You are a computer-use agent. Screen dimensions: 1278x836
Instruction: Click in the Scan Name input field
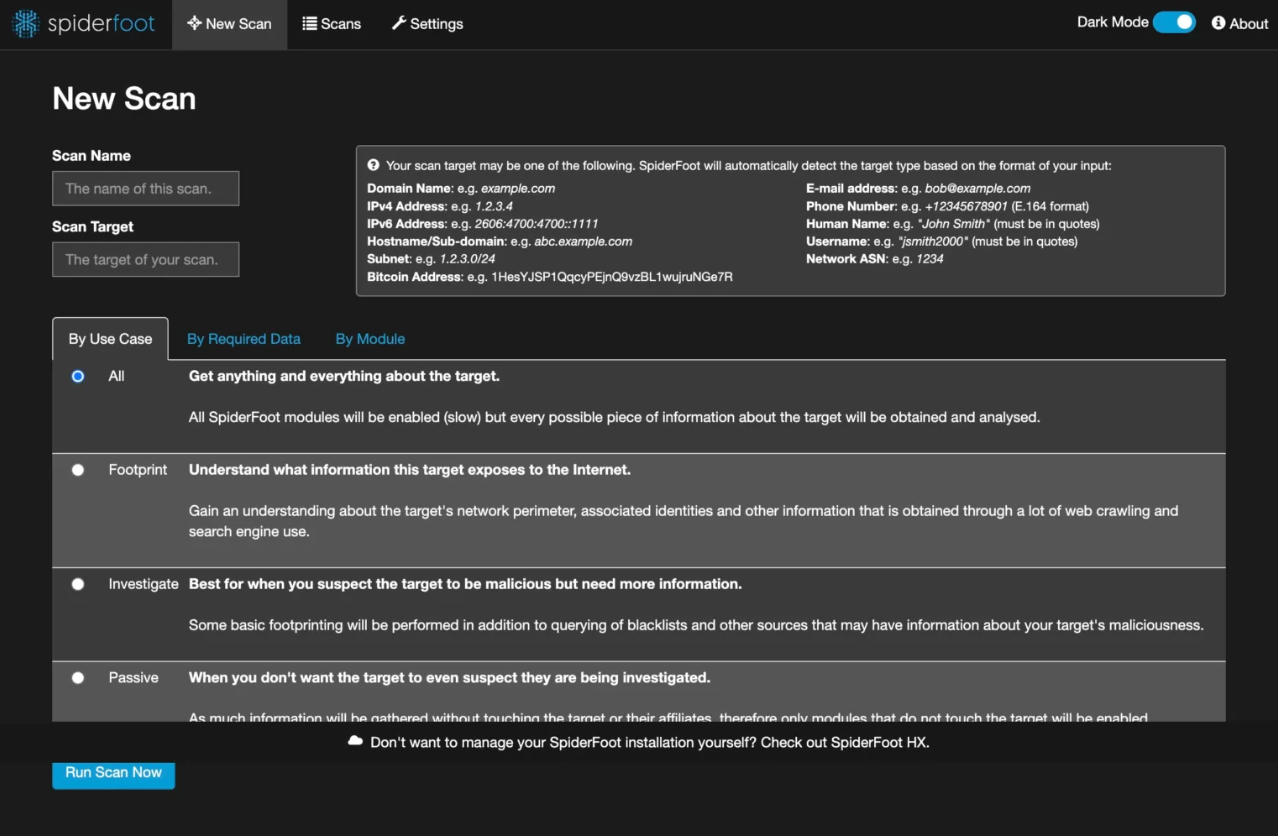point(145,188)
